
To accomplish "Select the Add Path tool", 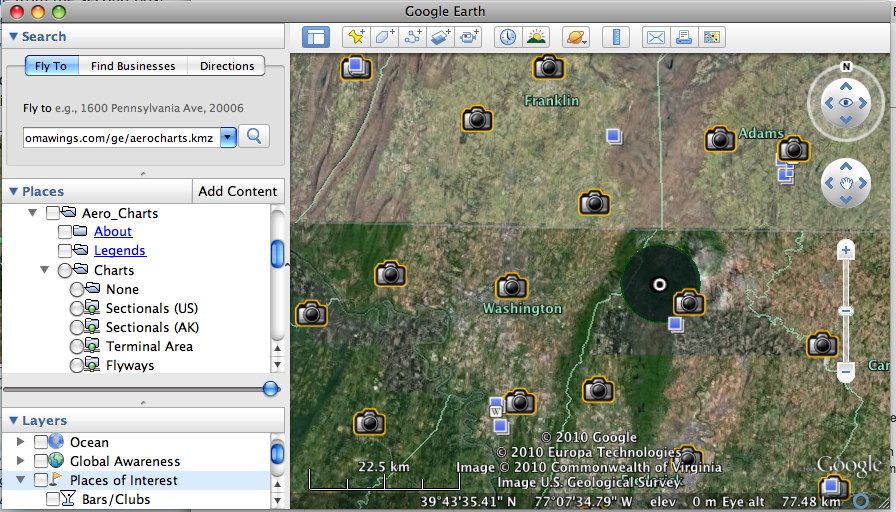I will (x=412, y=37).
